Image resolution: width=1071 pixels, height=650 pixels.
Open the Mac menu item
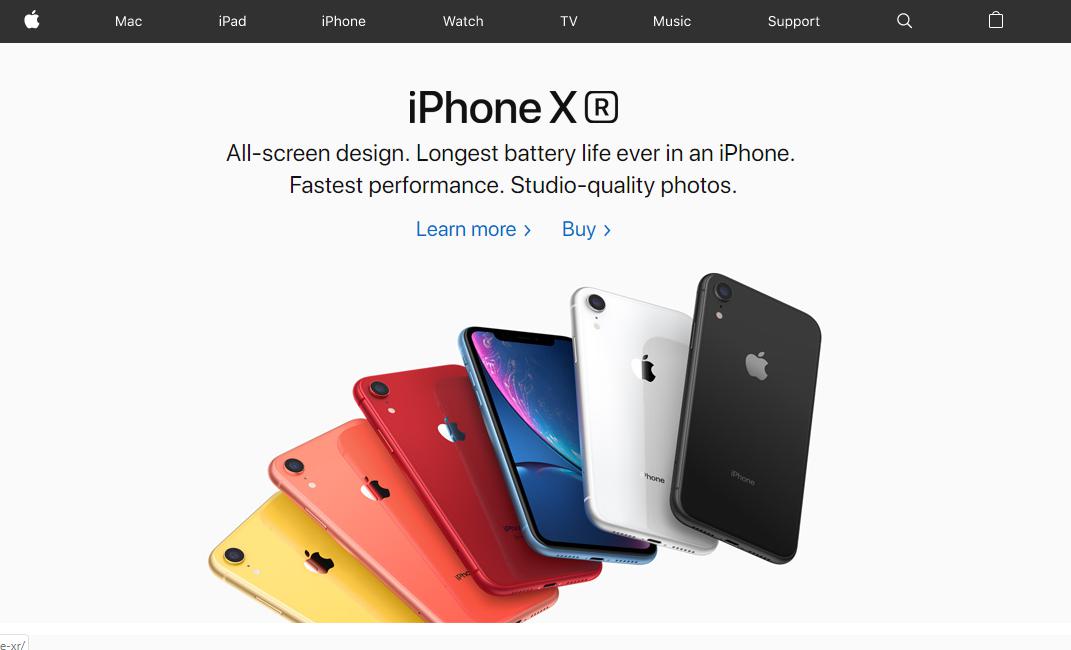(128, 21)
